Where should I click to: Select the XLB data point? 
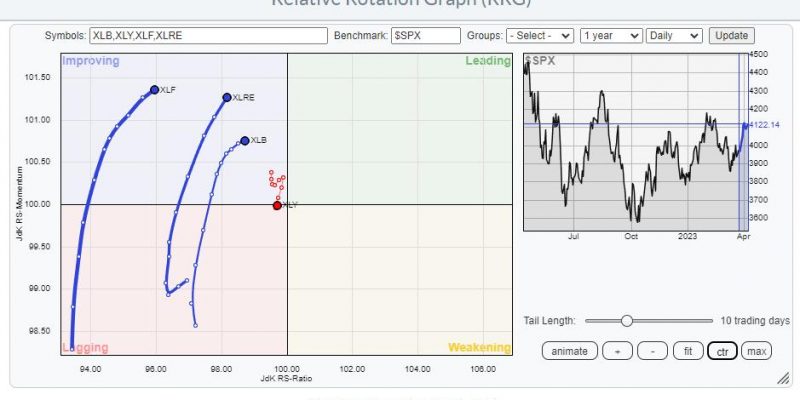pyautogui.click(x=245, y=140)
